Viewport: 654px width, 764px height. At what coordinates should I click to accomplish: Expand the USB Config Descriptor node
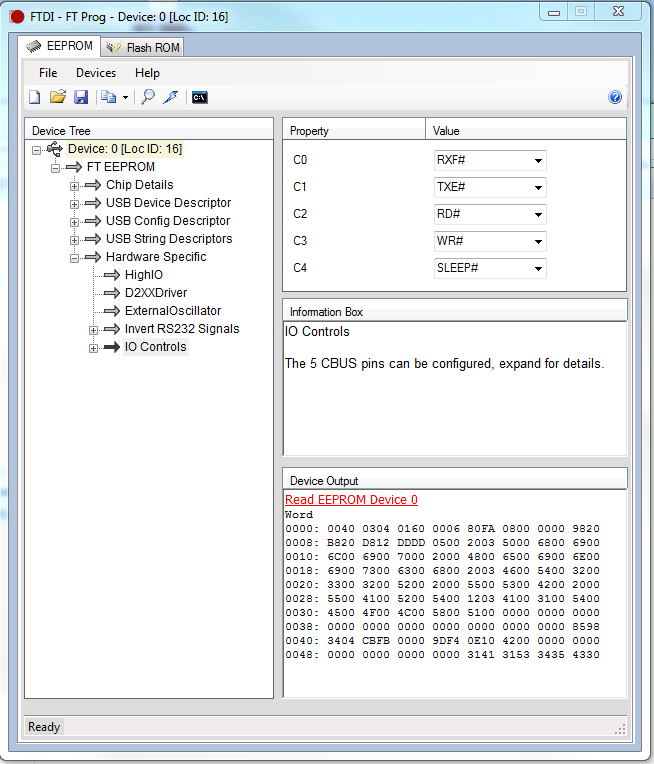74,222
